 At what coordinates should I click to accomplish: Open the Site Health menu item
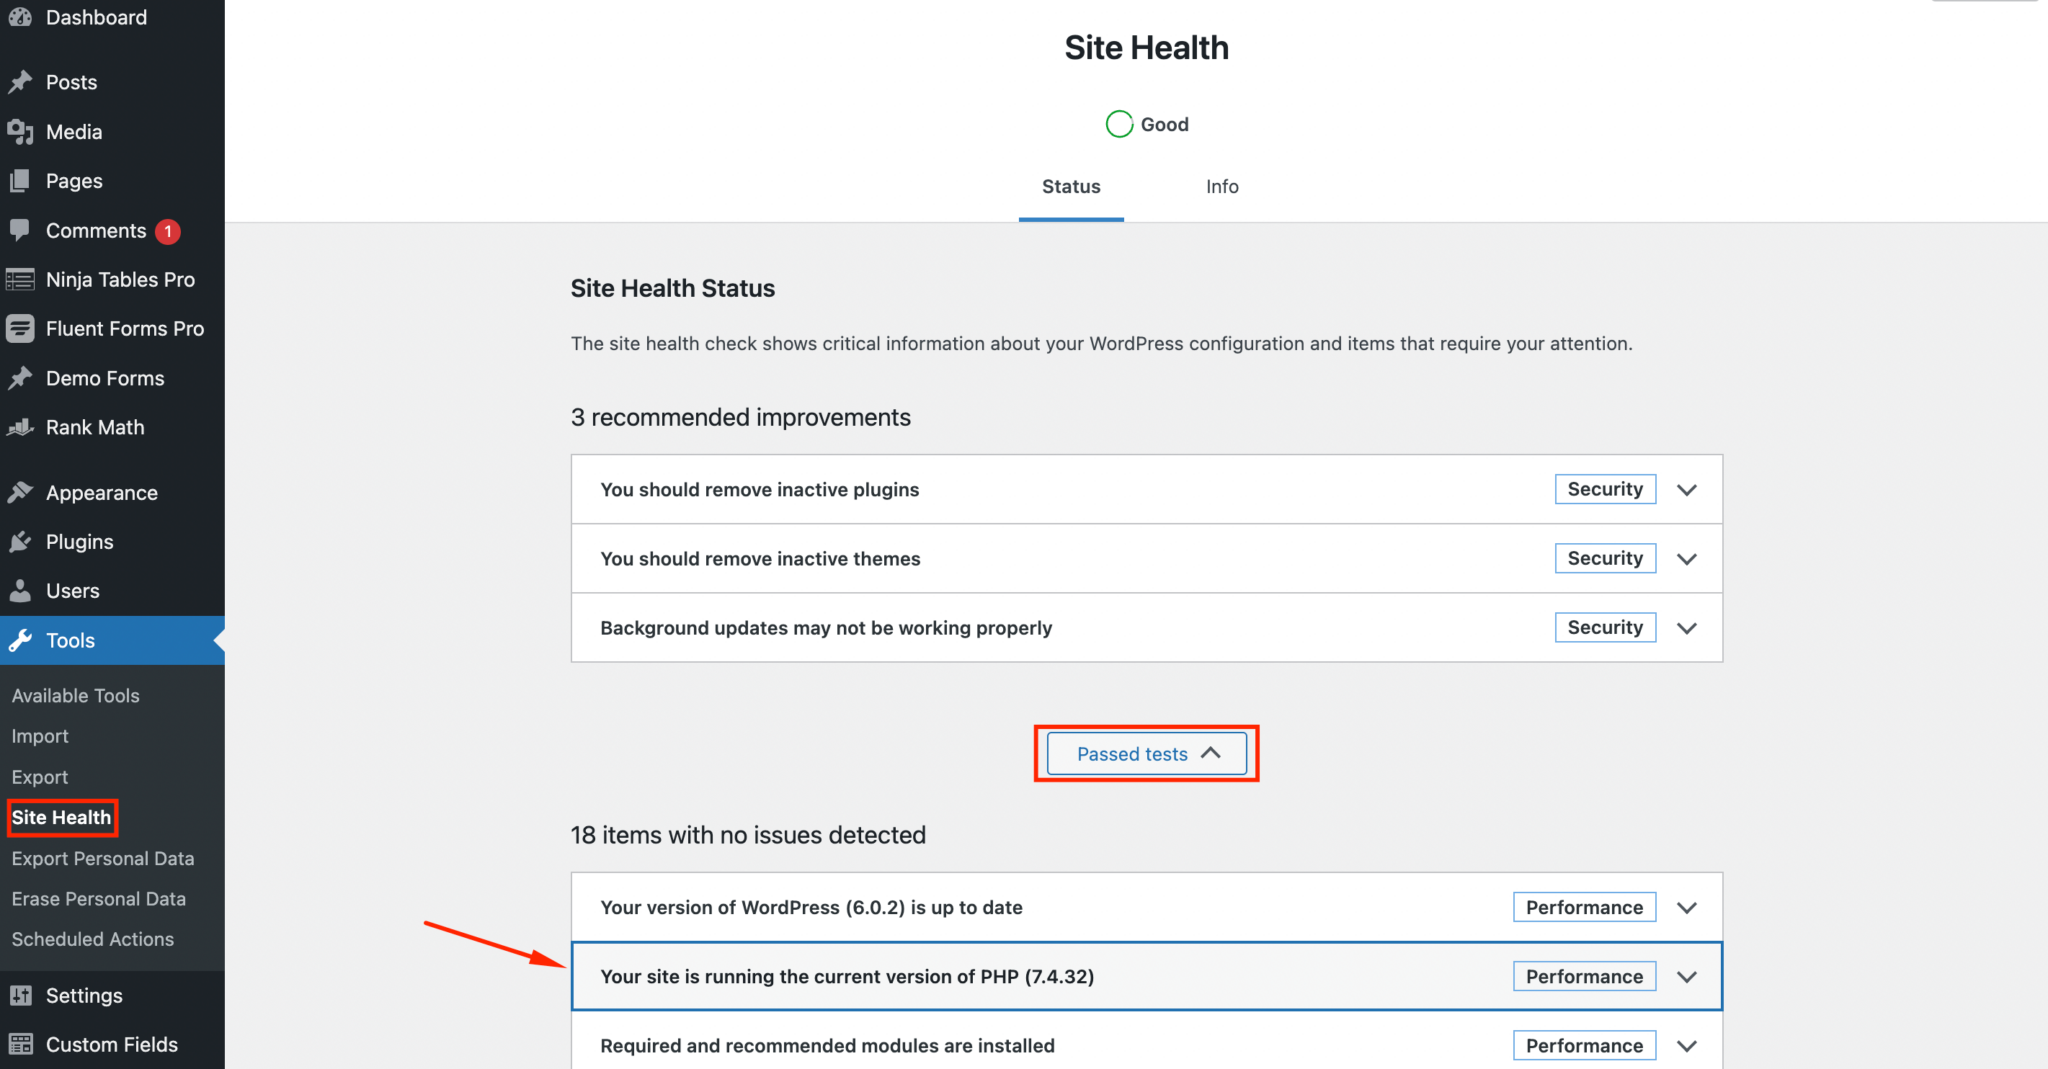click(x=62, y=817)
